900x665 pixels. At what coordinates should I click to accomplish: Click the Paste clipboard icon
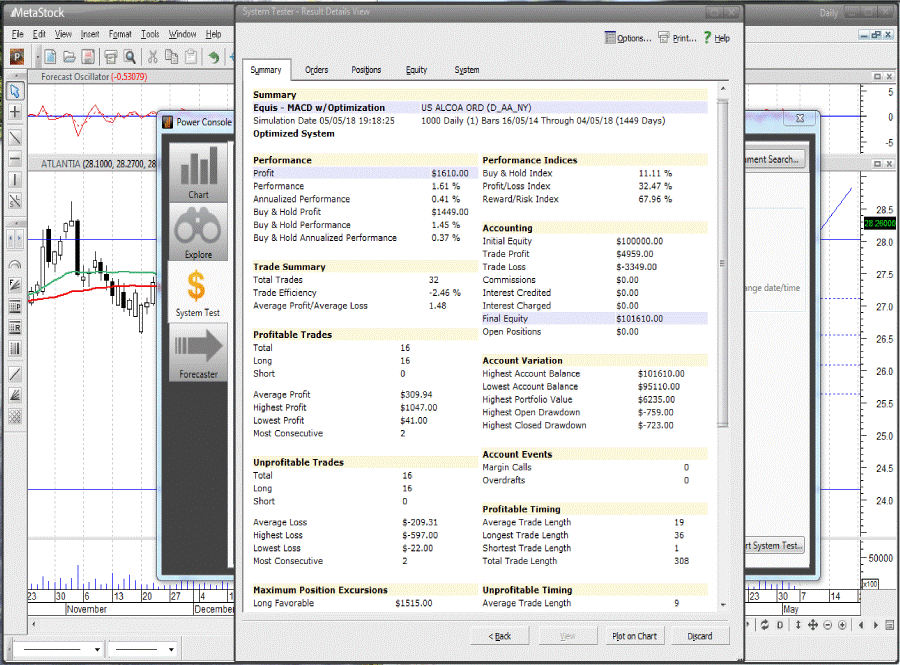[191, 57]
